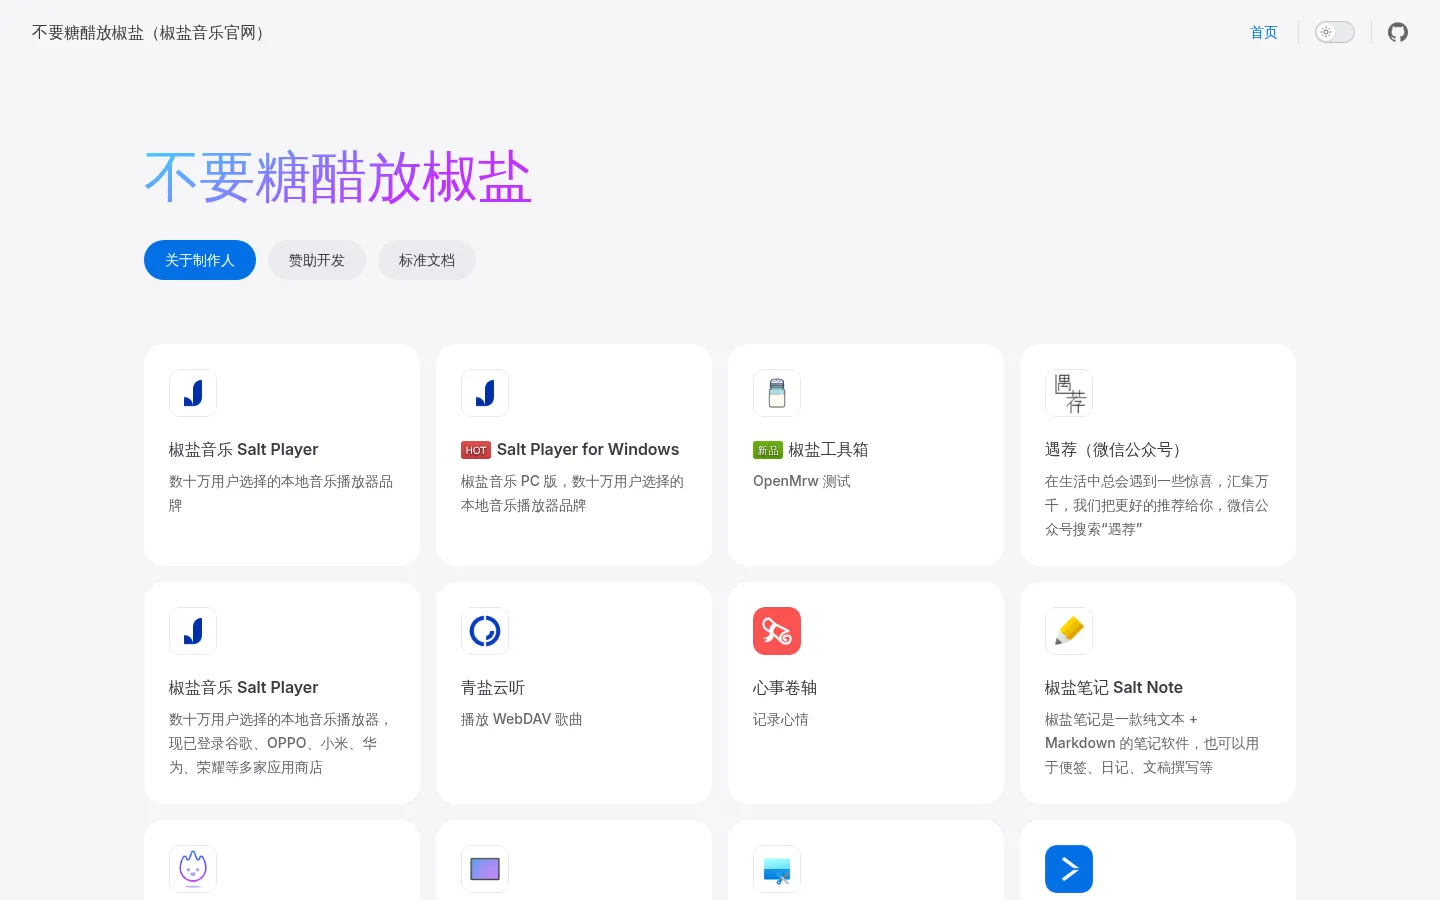
Task: Click the gradient heading 不要糖醋放椒盐
Action: pyautogui.click(x=338, y=178)
